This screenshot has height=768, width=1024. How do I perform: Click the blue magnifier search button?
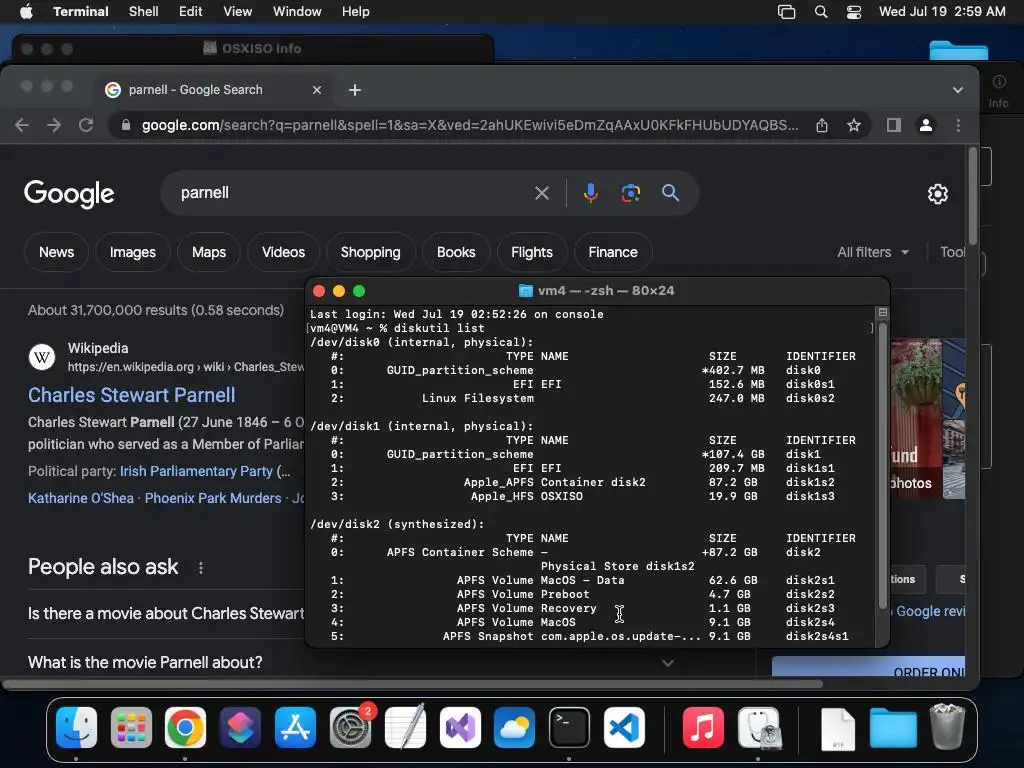point(670,193)
